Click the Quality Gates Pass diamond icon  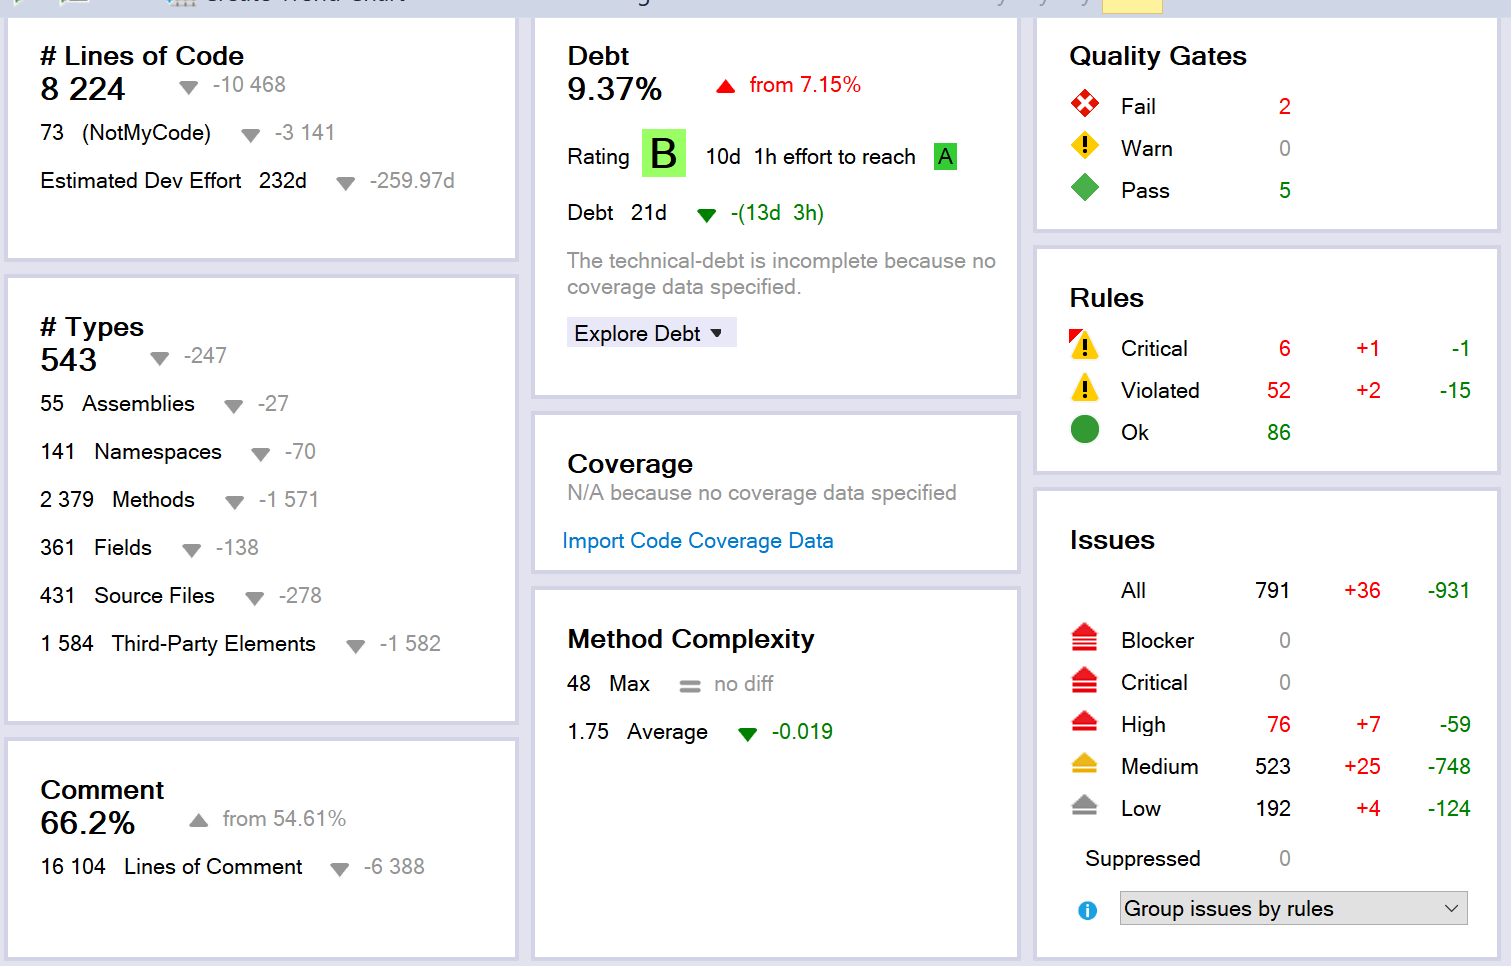(x=1085, y=188)
